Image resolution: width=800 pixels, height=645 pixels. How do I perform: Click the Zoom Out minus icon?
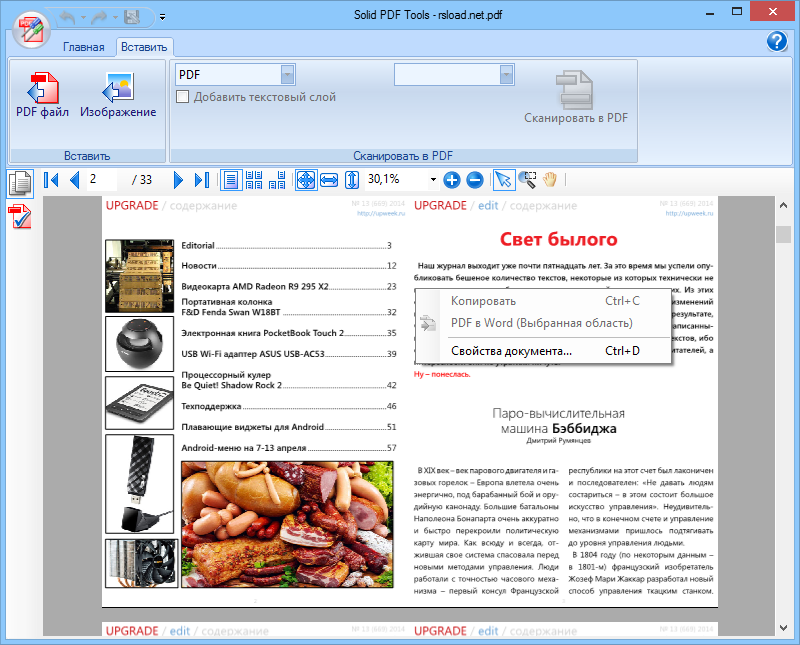(476, 180)
